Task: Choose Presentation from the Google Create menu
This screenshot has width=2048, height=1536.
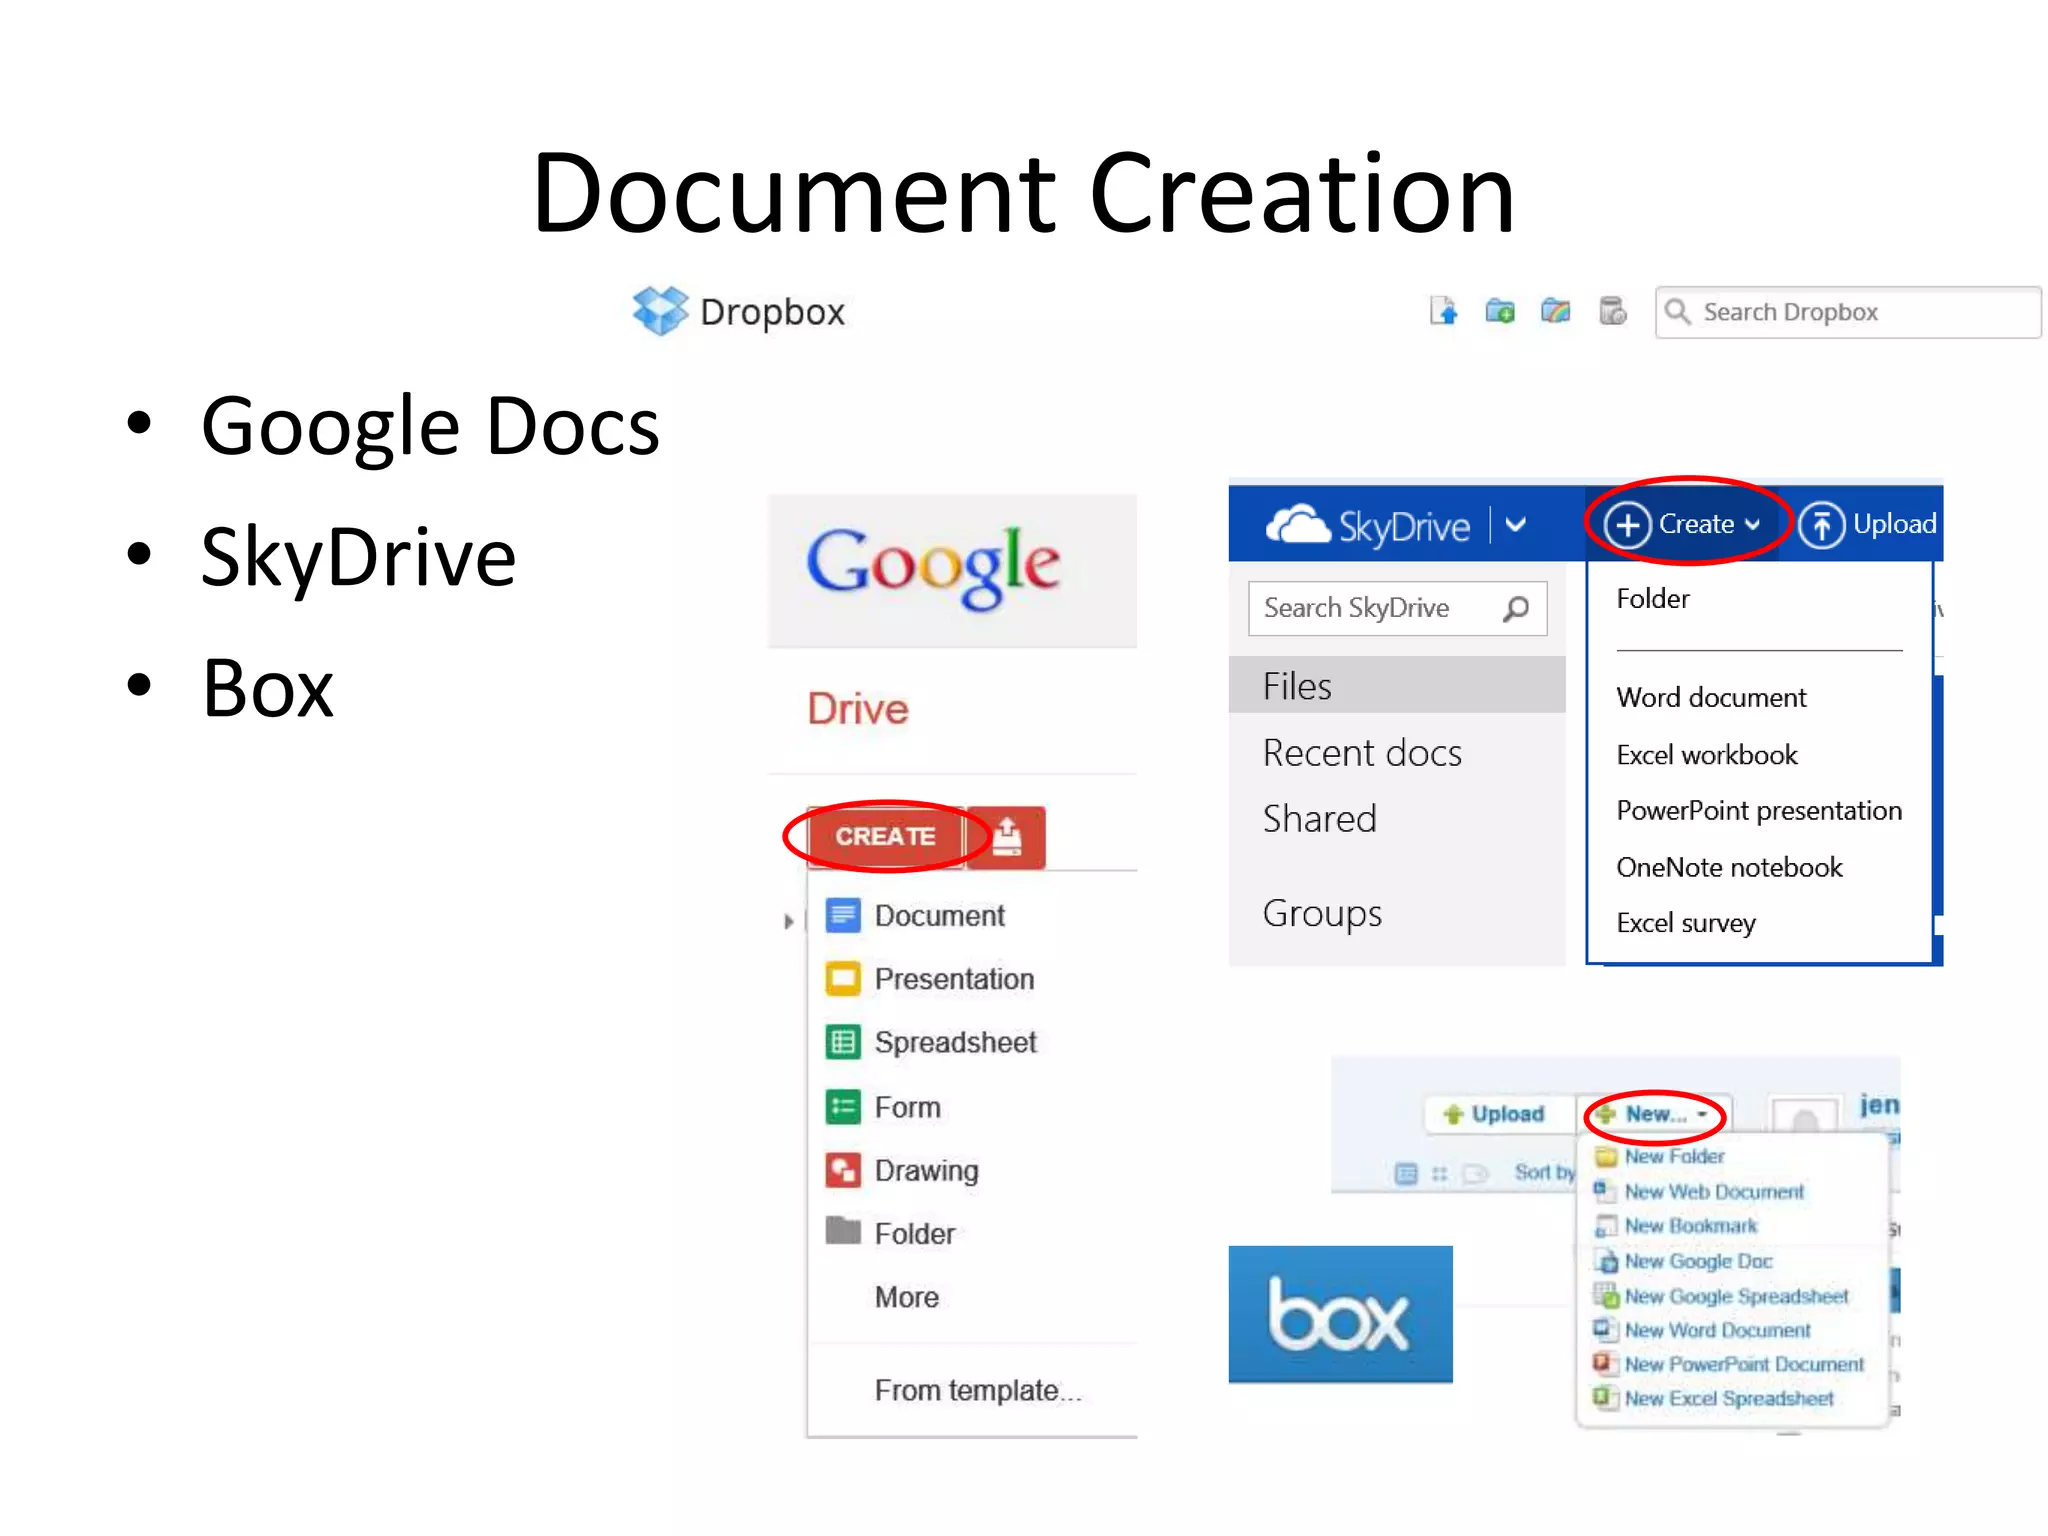Action: point(954,979)
